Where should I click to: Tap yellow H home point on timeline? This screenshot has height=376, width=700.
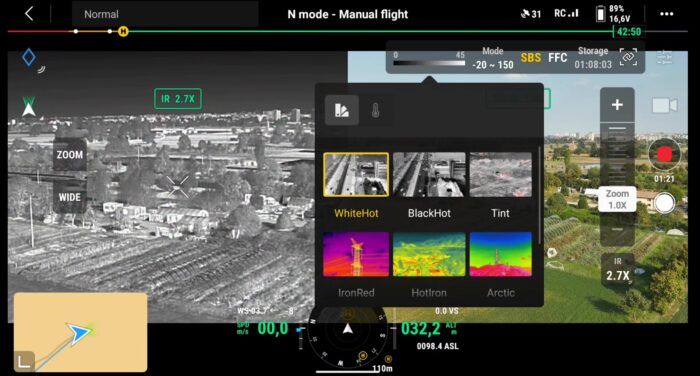pos(123,32)
